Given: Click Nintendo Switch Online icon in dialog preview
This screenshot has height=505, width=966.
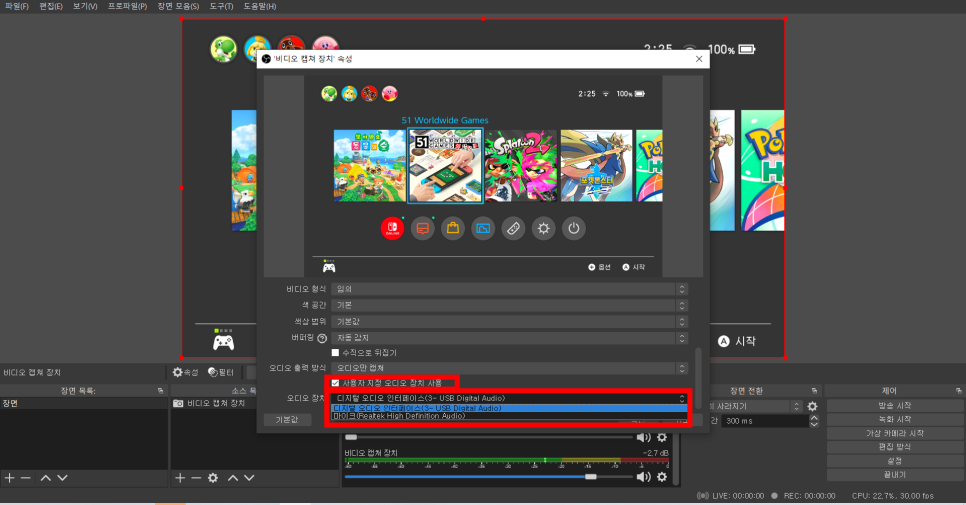Looking at the screenshot, I should (392, 228).
